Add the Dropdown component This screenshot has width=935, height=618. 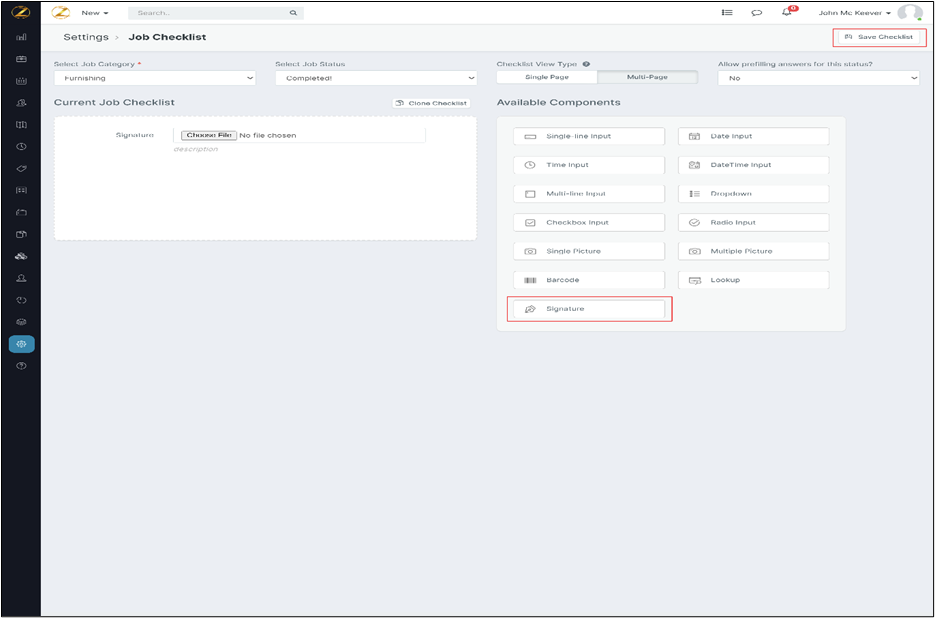pos(754,194)
